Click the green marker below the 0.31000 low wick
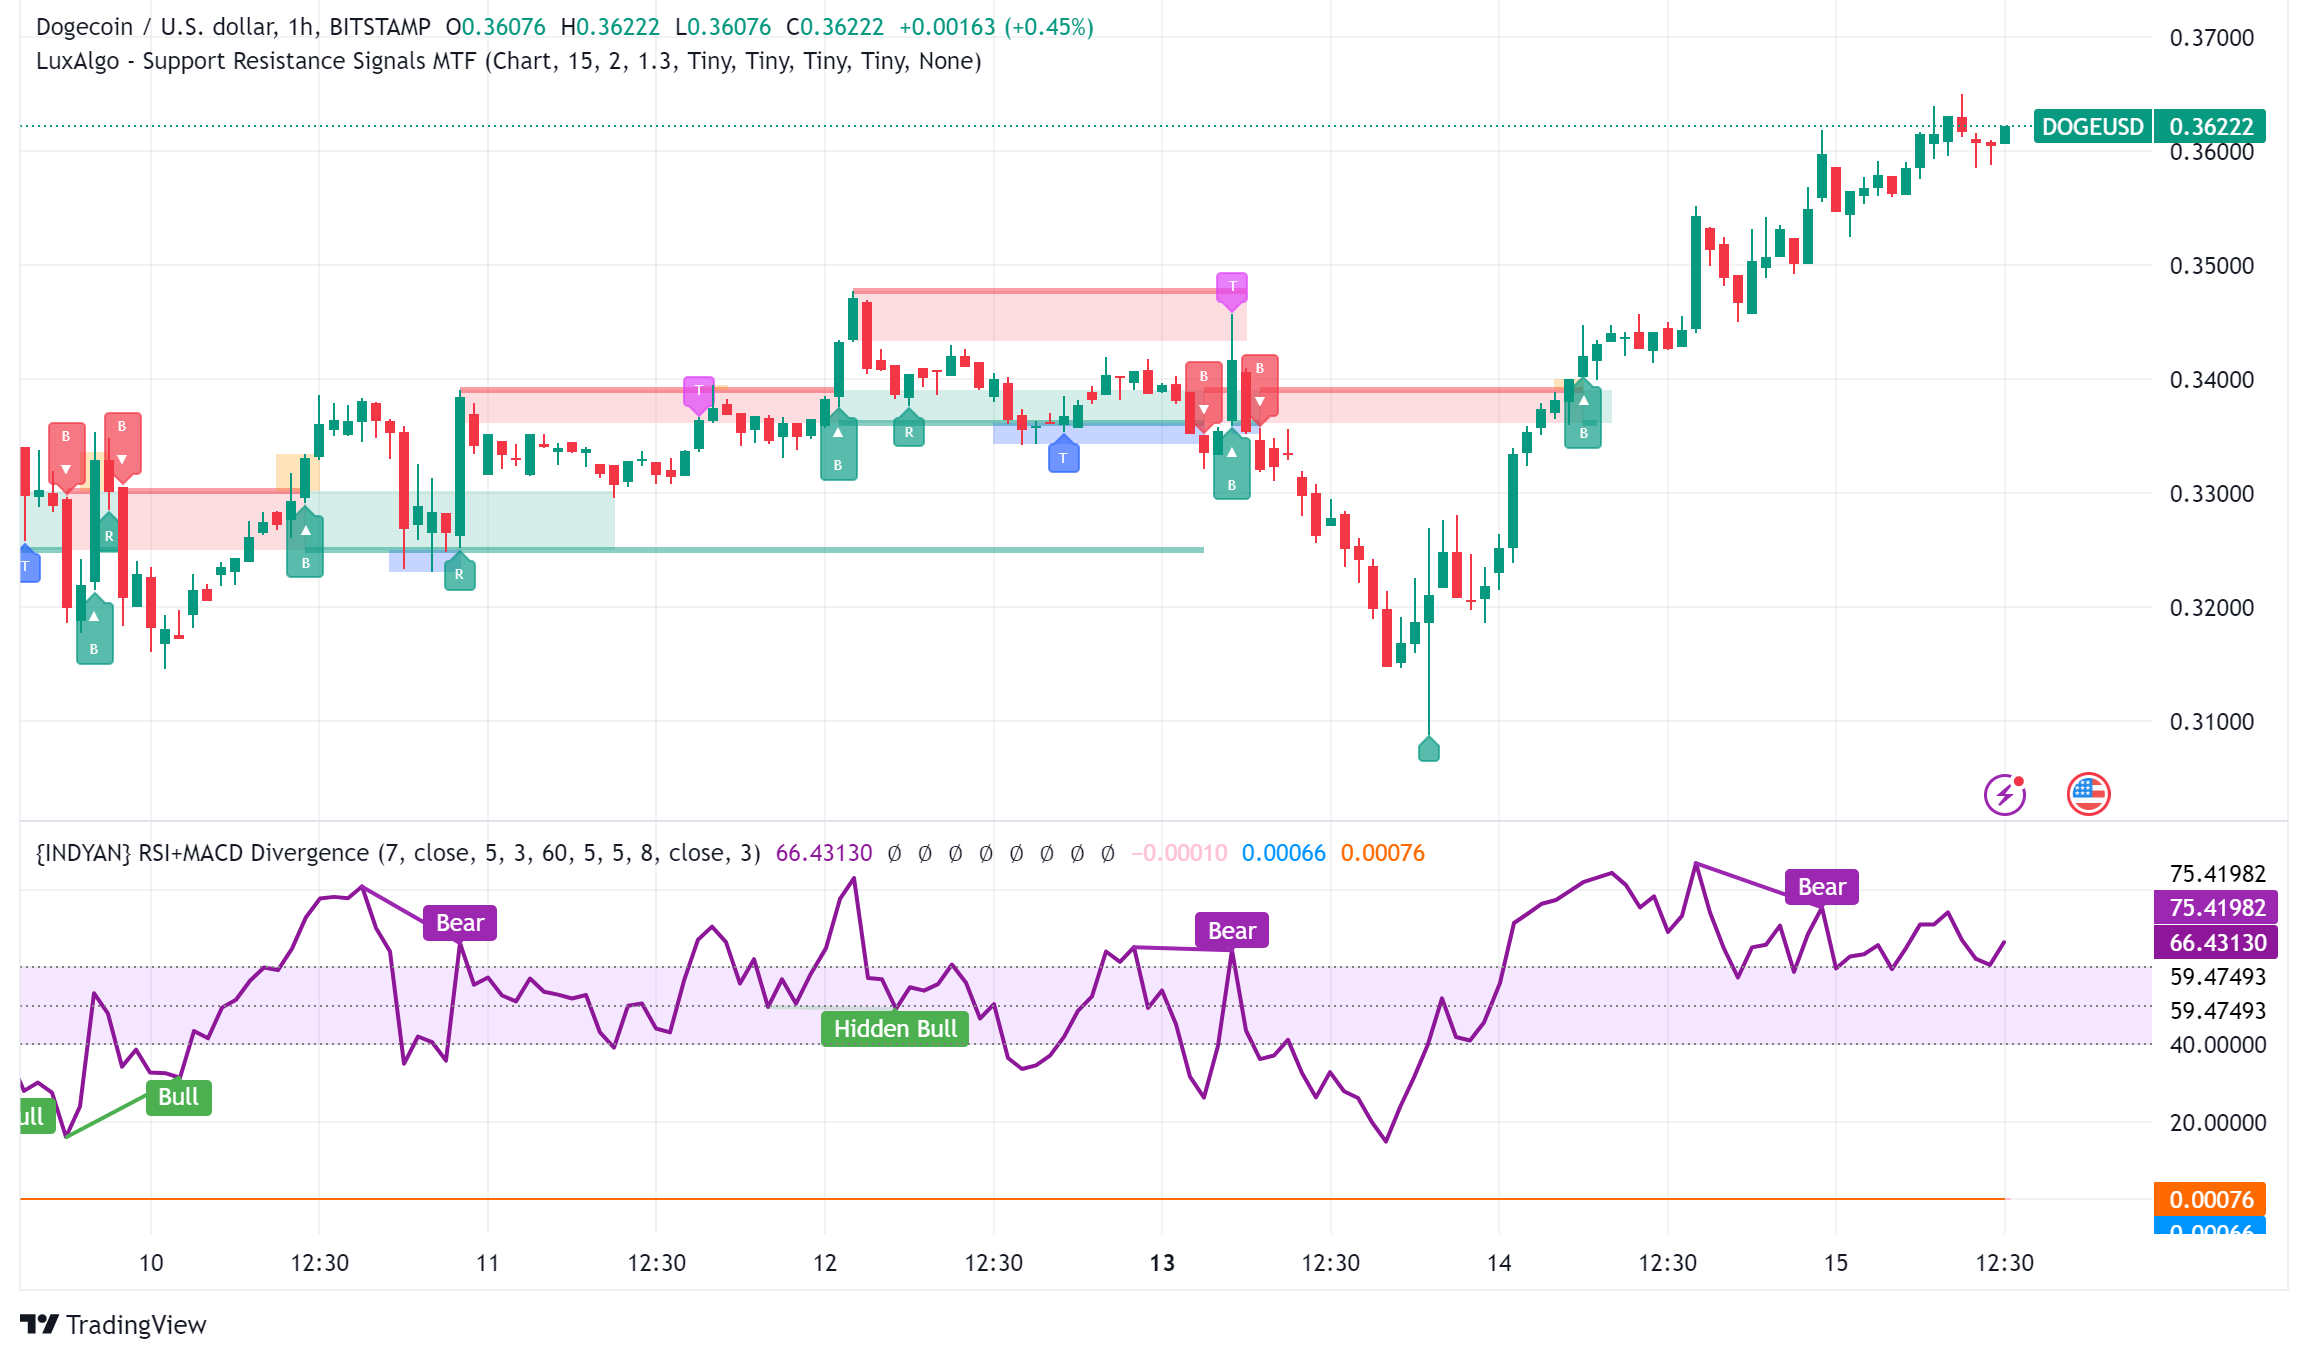 (x=1429, y=748)
